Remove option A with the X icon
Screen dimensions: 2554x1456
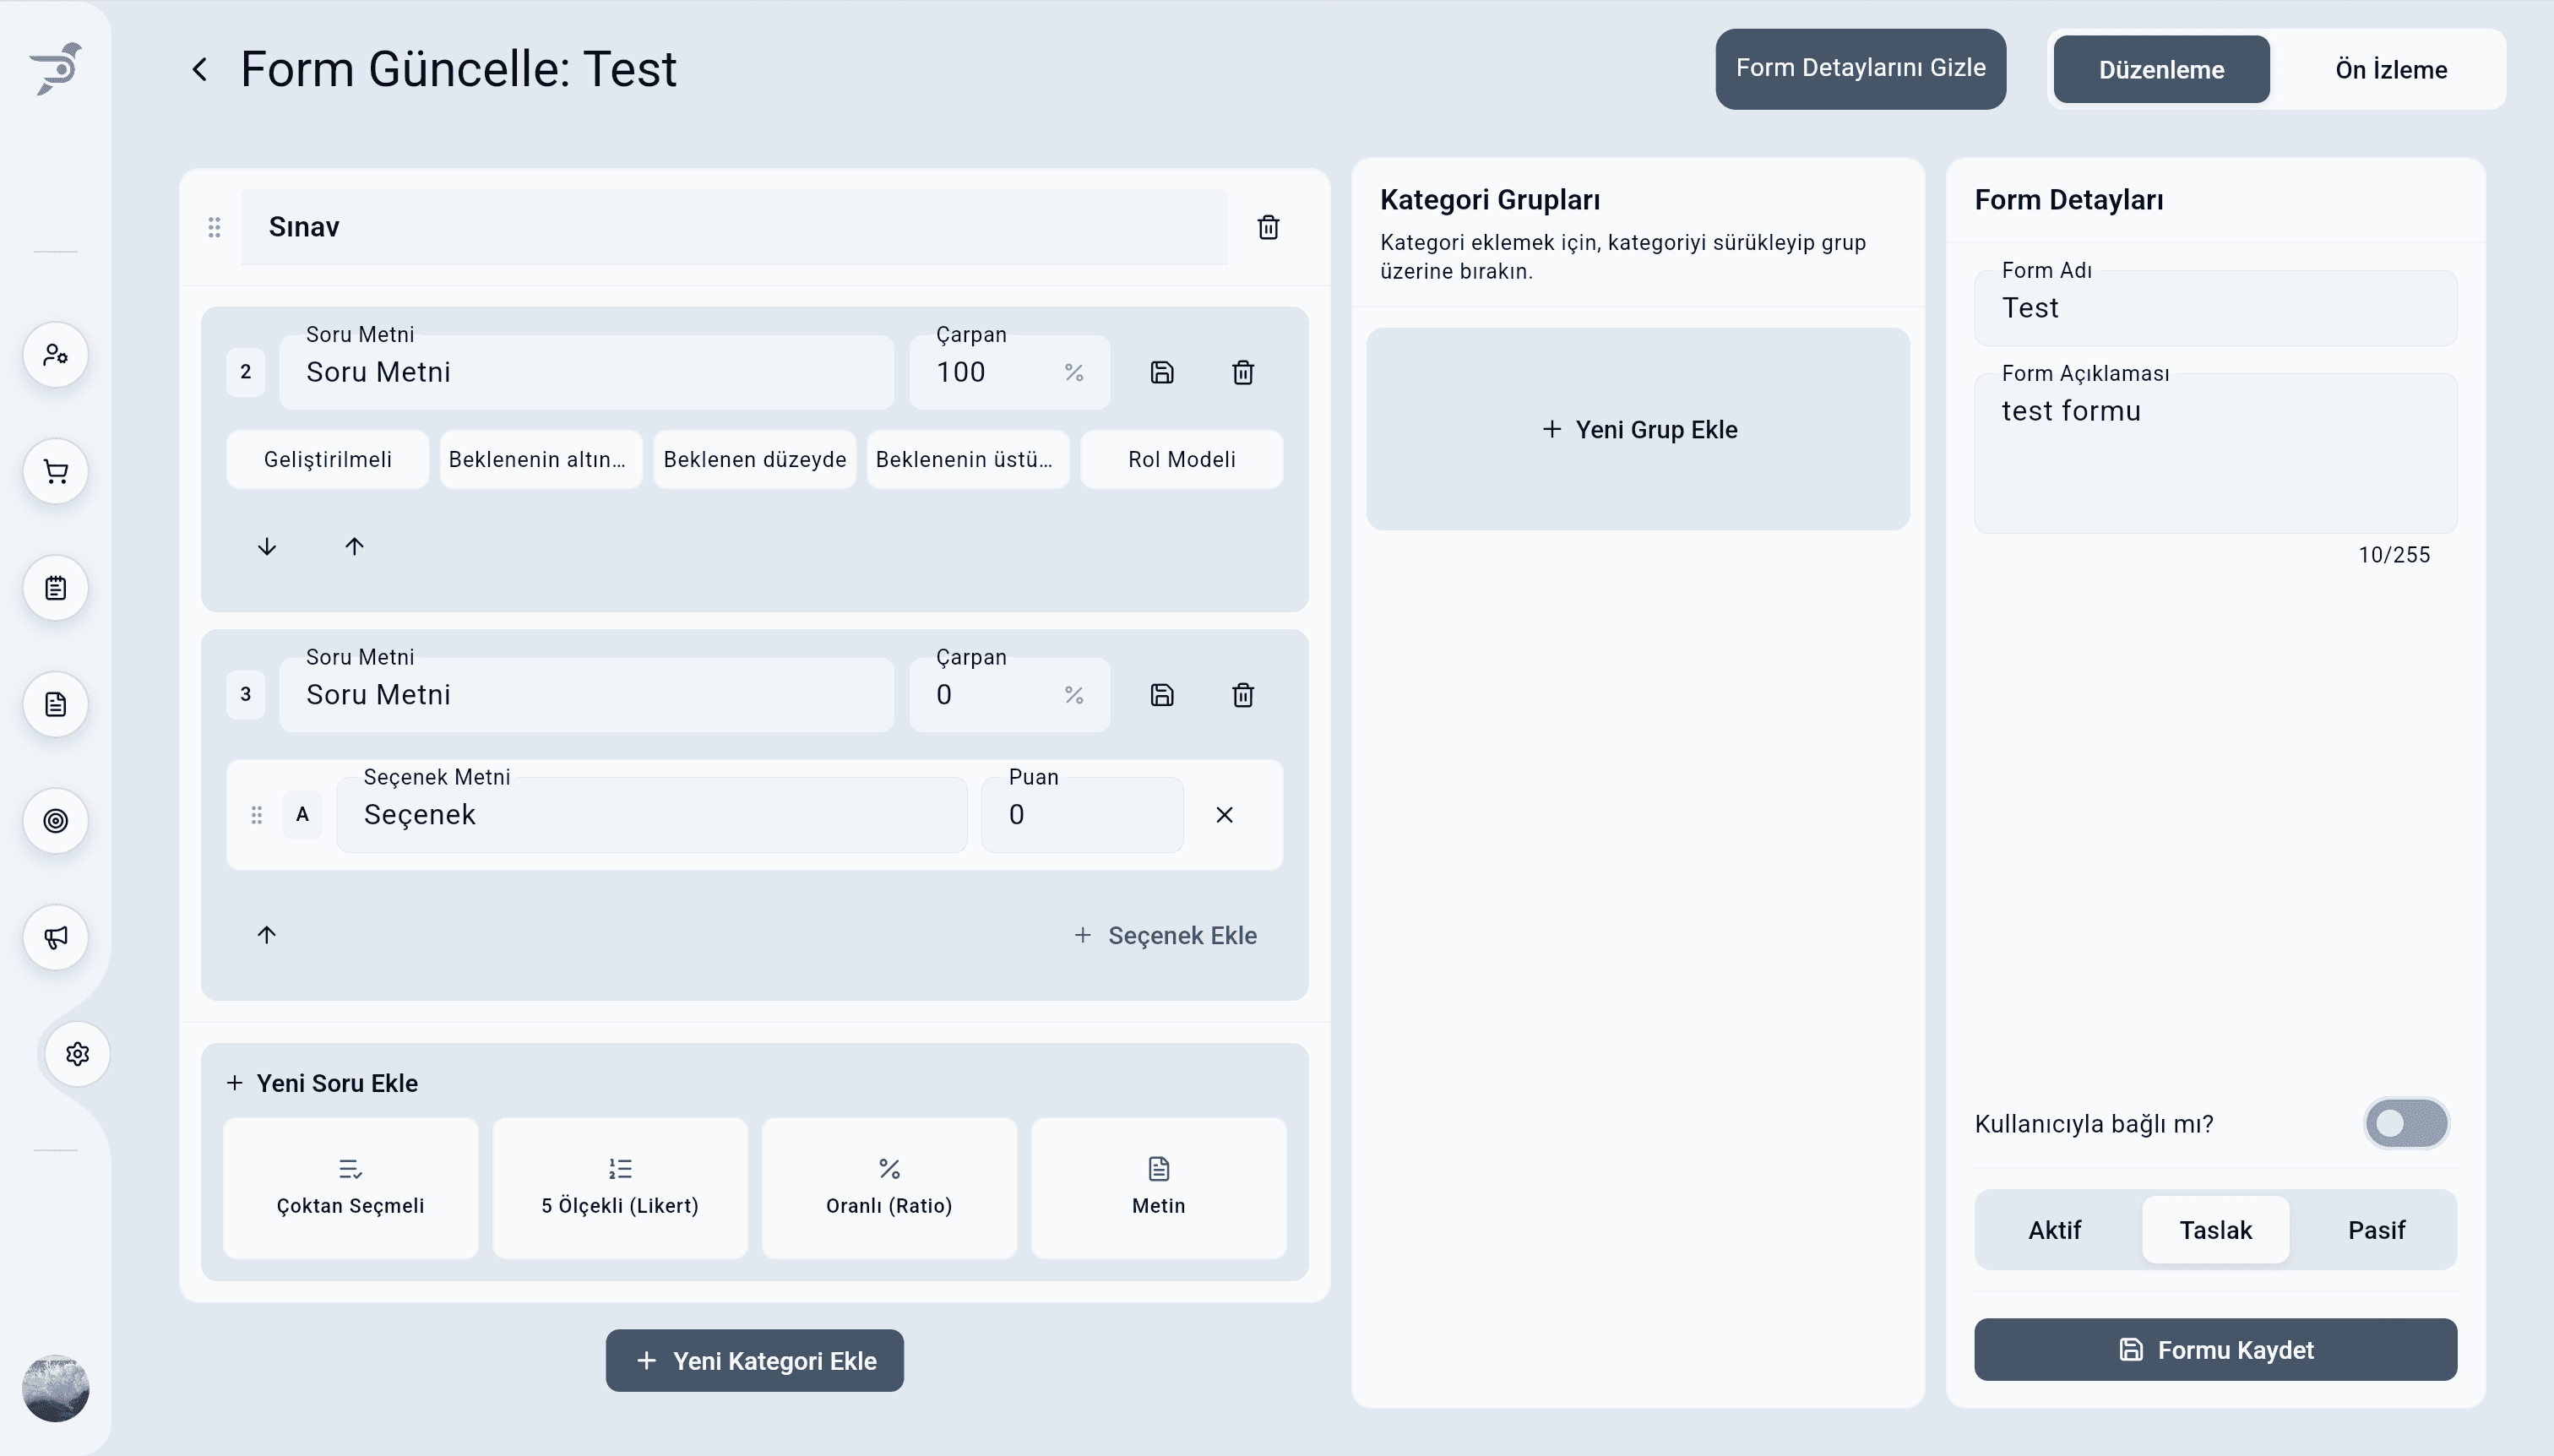[x=1224, y=815]
